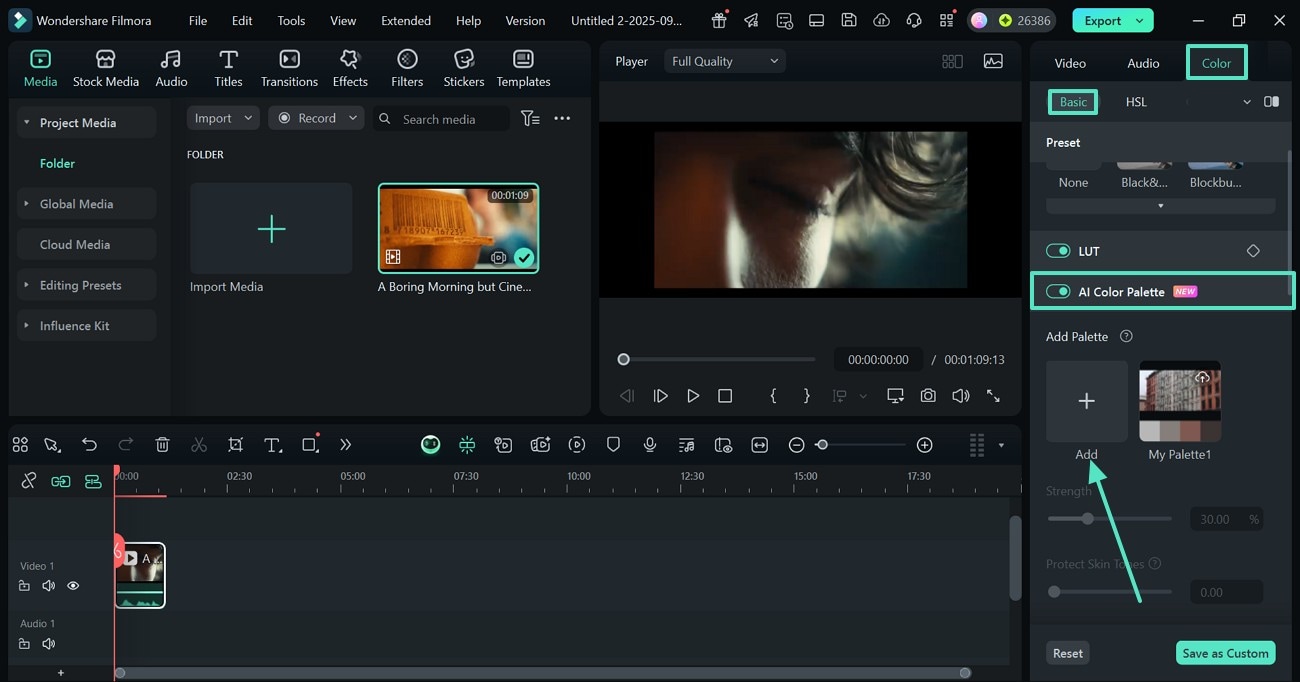This screenshot has width=1300, height=682.
Task: Take a snapshot with the camera icon
Action: [928, 396]
